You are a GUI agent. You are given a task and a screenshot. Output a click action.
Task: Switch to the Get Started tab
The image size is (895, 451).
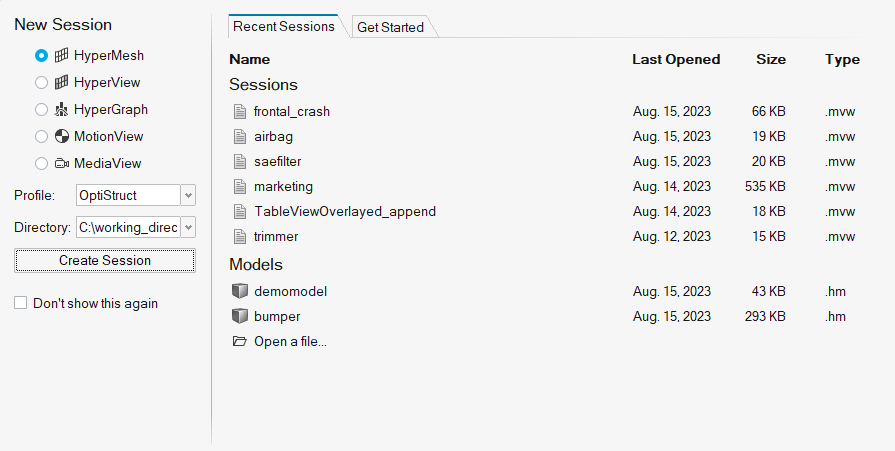tap(390, 27)
